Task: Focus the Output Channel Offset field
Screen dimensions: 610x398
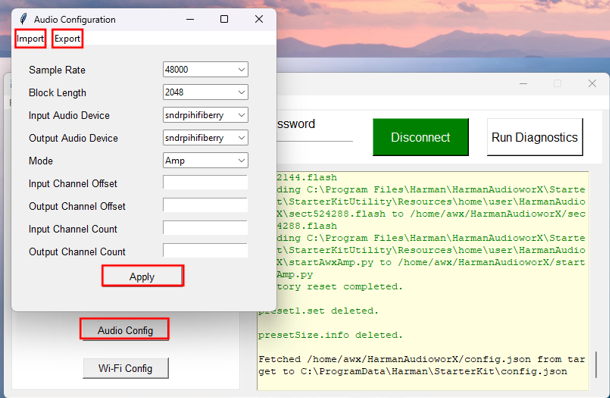Action: coord(205,205)
